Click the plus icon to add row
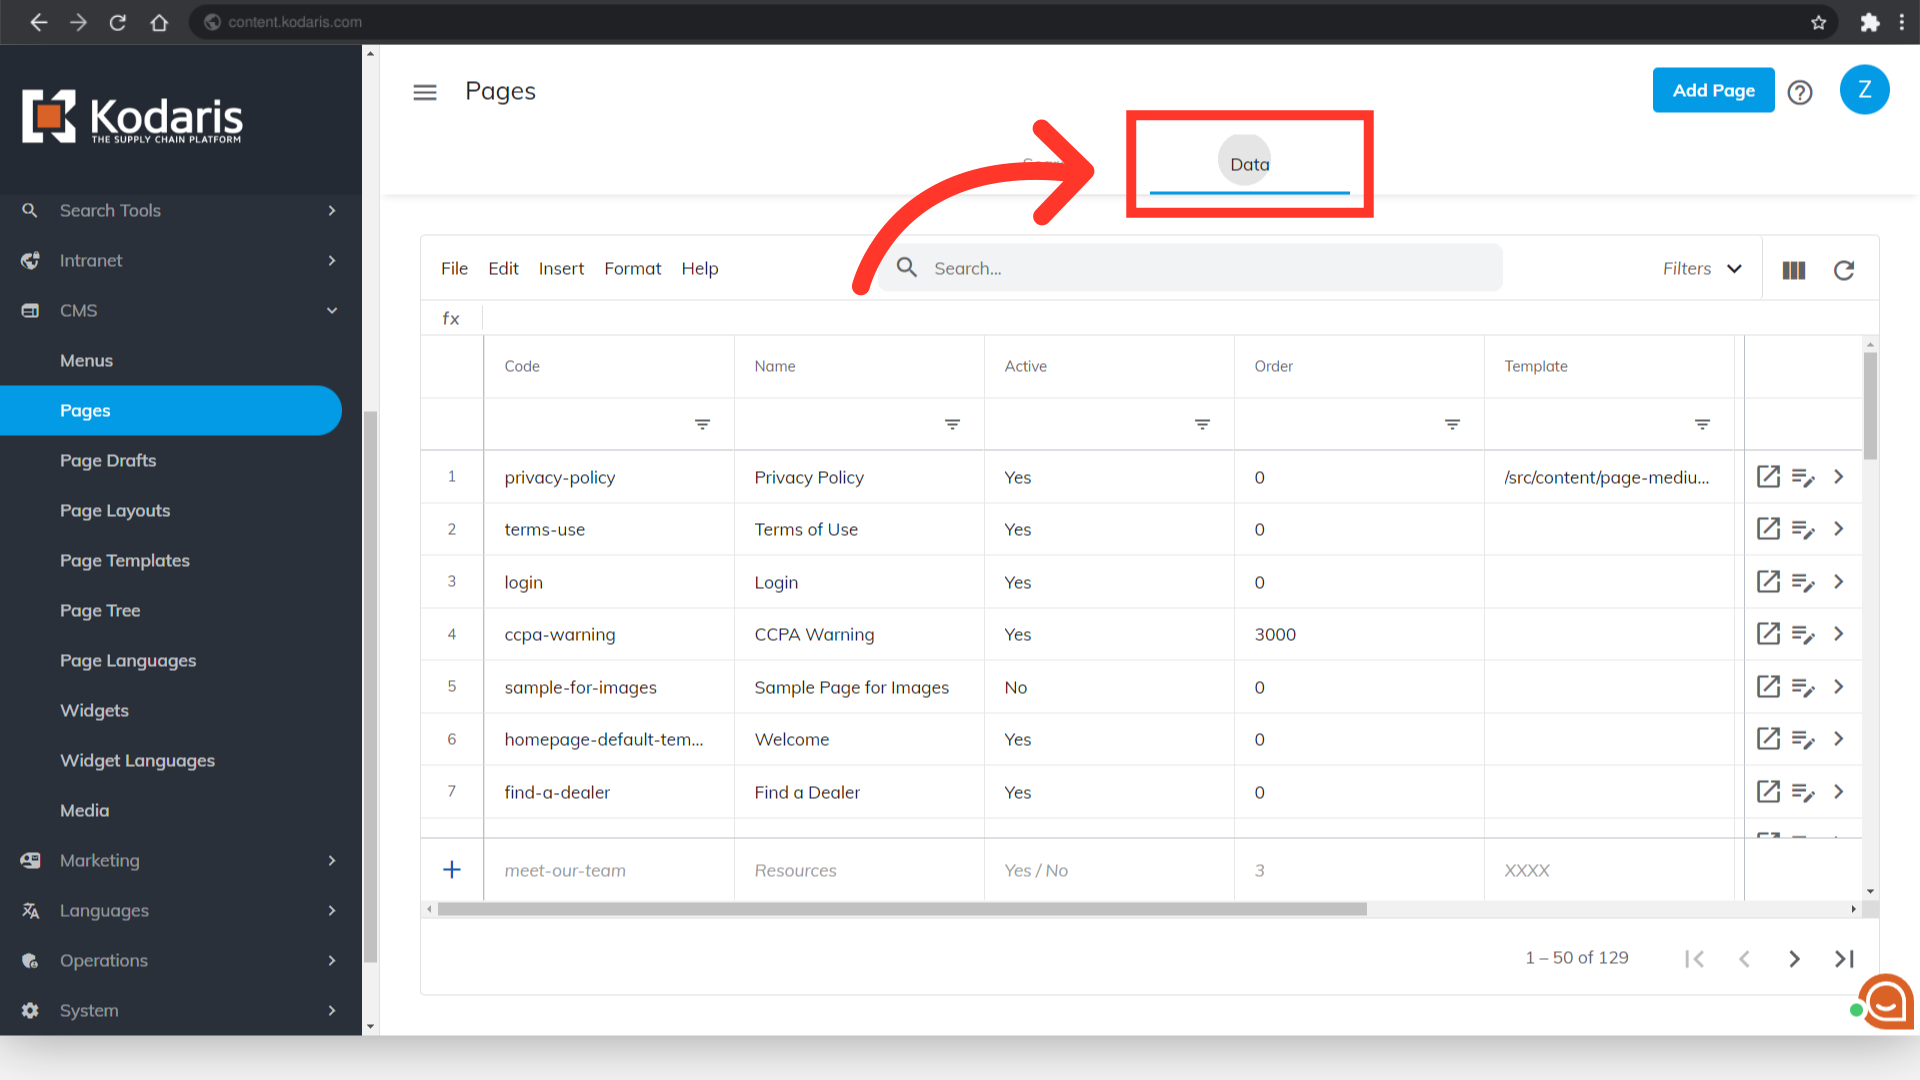 pyautogui.click(x=452, y=870)
